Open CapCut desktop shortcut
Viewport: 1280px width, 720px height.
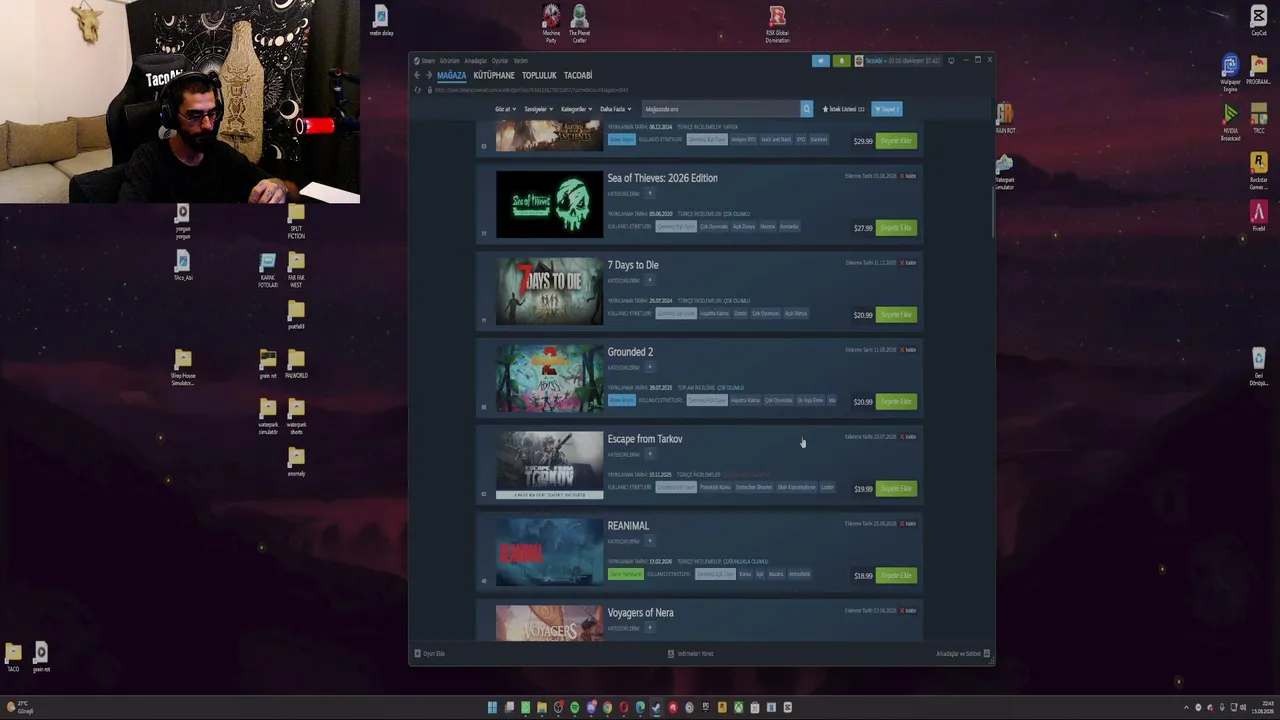(1259, 21)
